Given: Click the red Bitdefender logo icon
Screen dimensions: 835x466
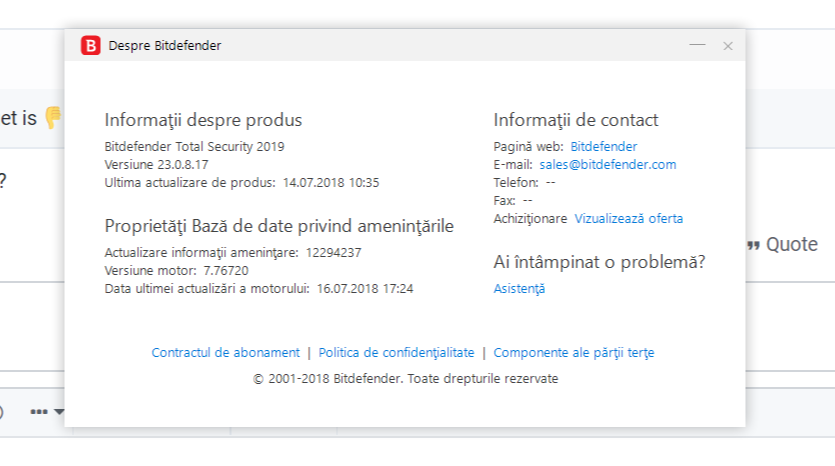Looking at the screenshot, I should coord(90,45).
